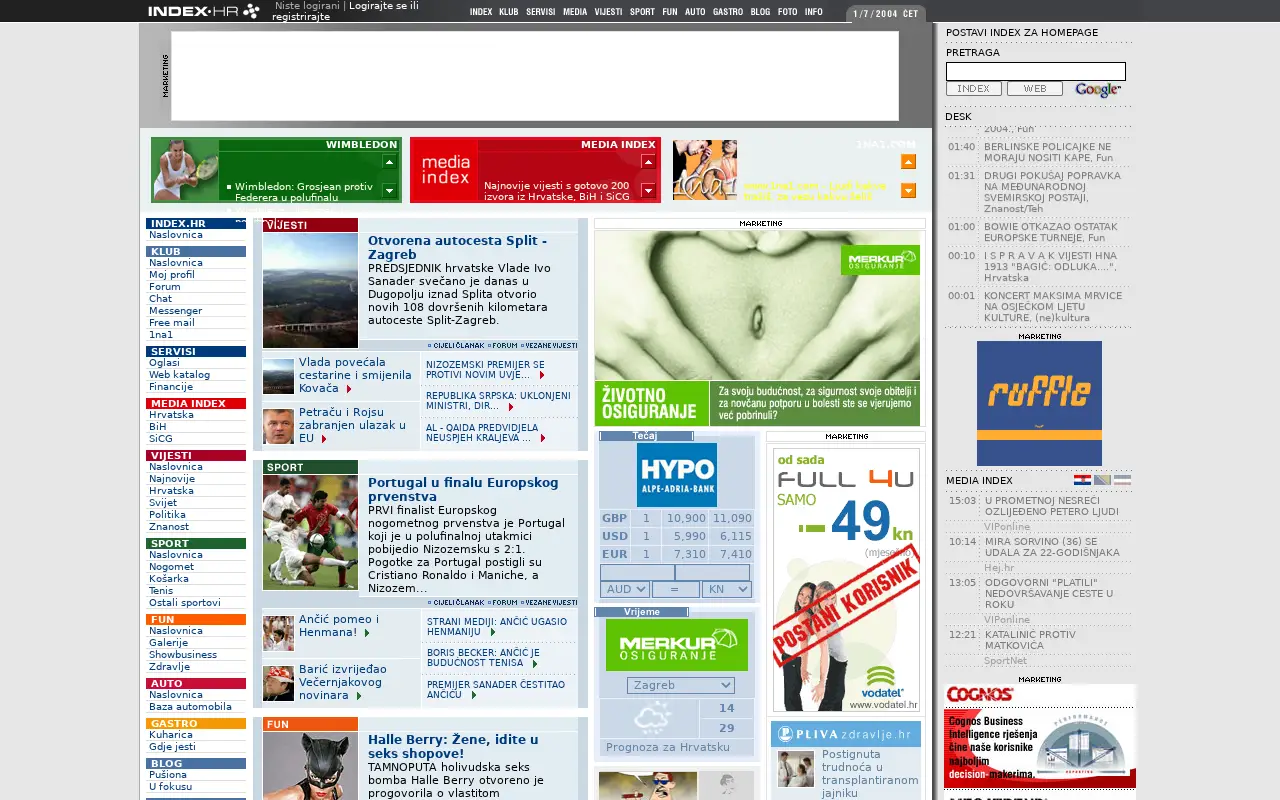Screen dimensions: 1280x800
Task: Click red arrow after Vlada povećala cestarine
Action: [349, 388]
